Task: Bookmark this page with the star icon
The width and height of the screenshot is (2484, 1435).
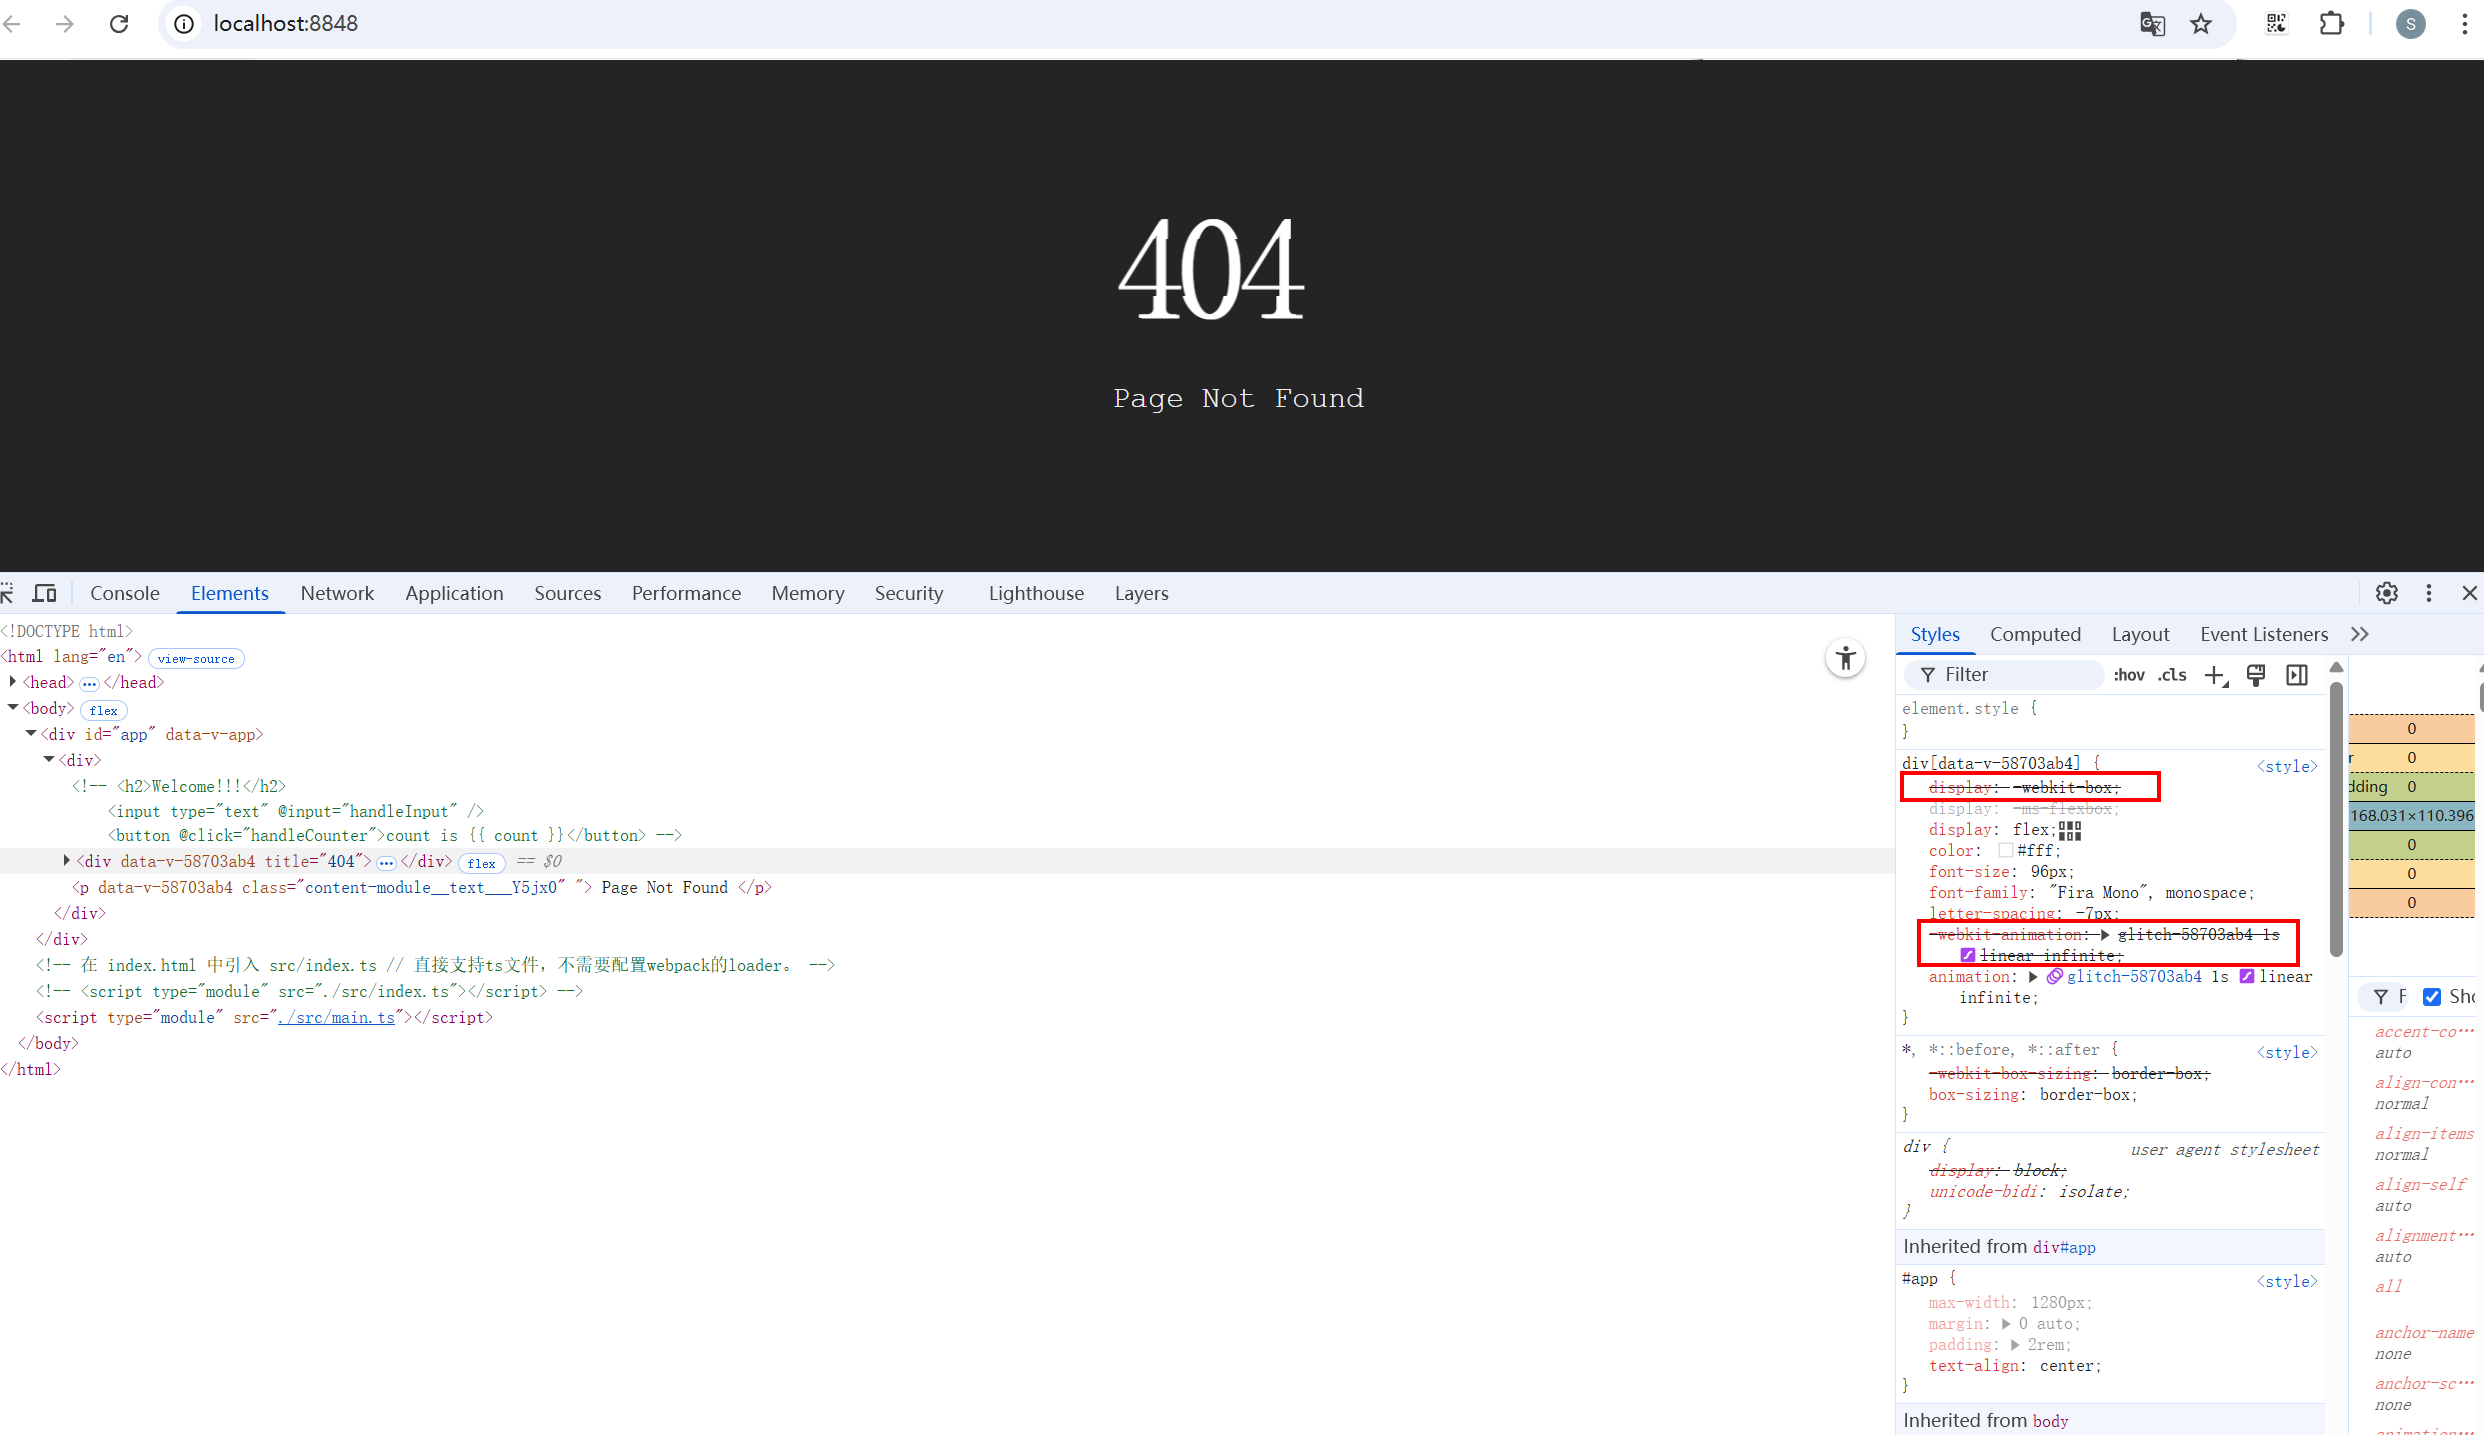Action: [2200, 24]
